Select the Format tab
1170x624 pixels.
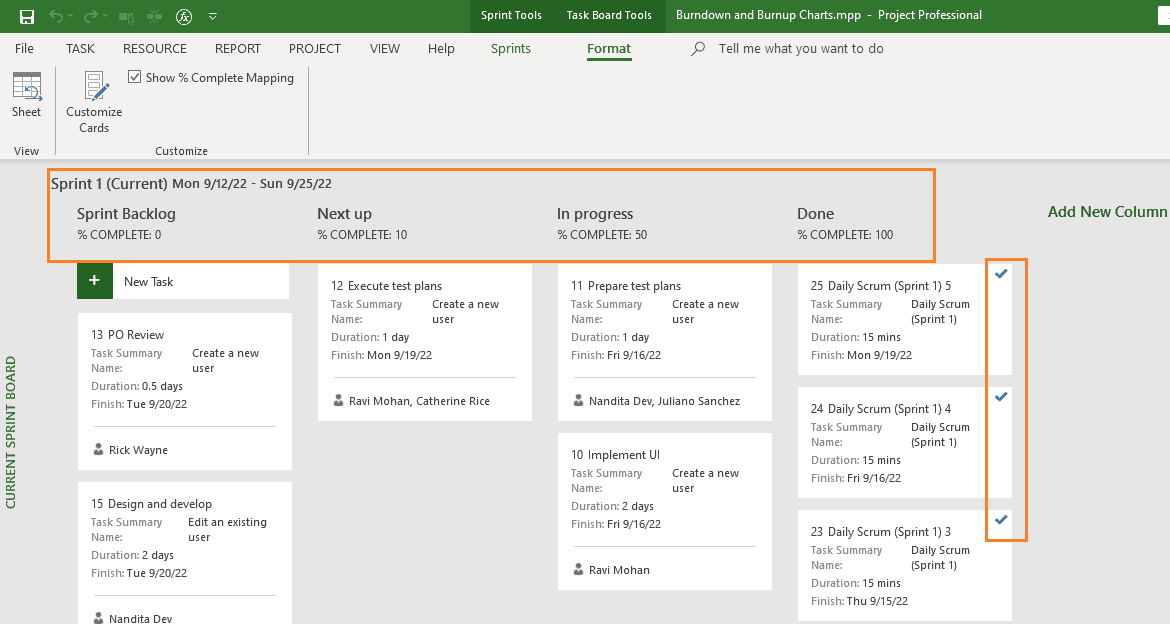[609, 49]
